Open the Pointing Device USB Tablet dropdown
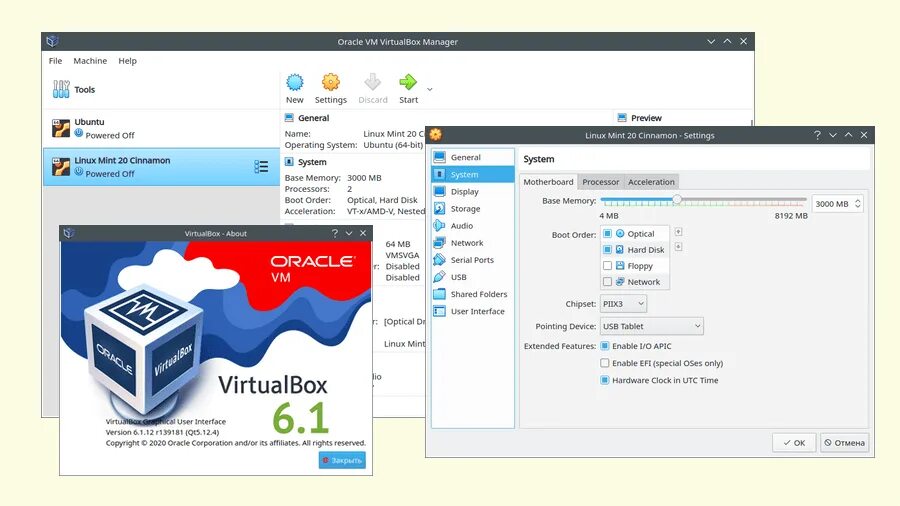The height and width of the screenshot is (506, 900). (x=651, y=326)
